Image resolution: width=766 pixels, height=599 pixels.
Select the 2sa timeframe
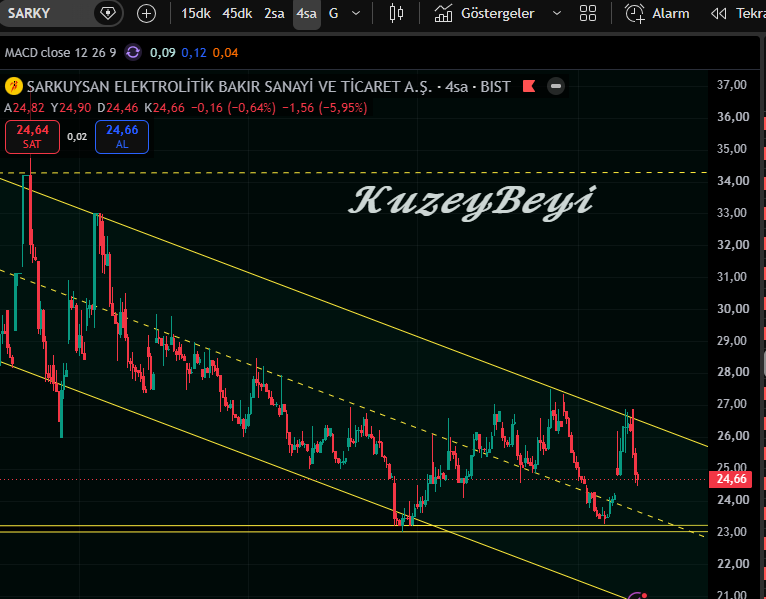[x=274, y=13]
